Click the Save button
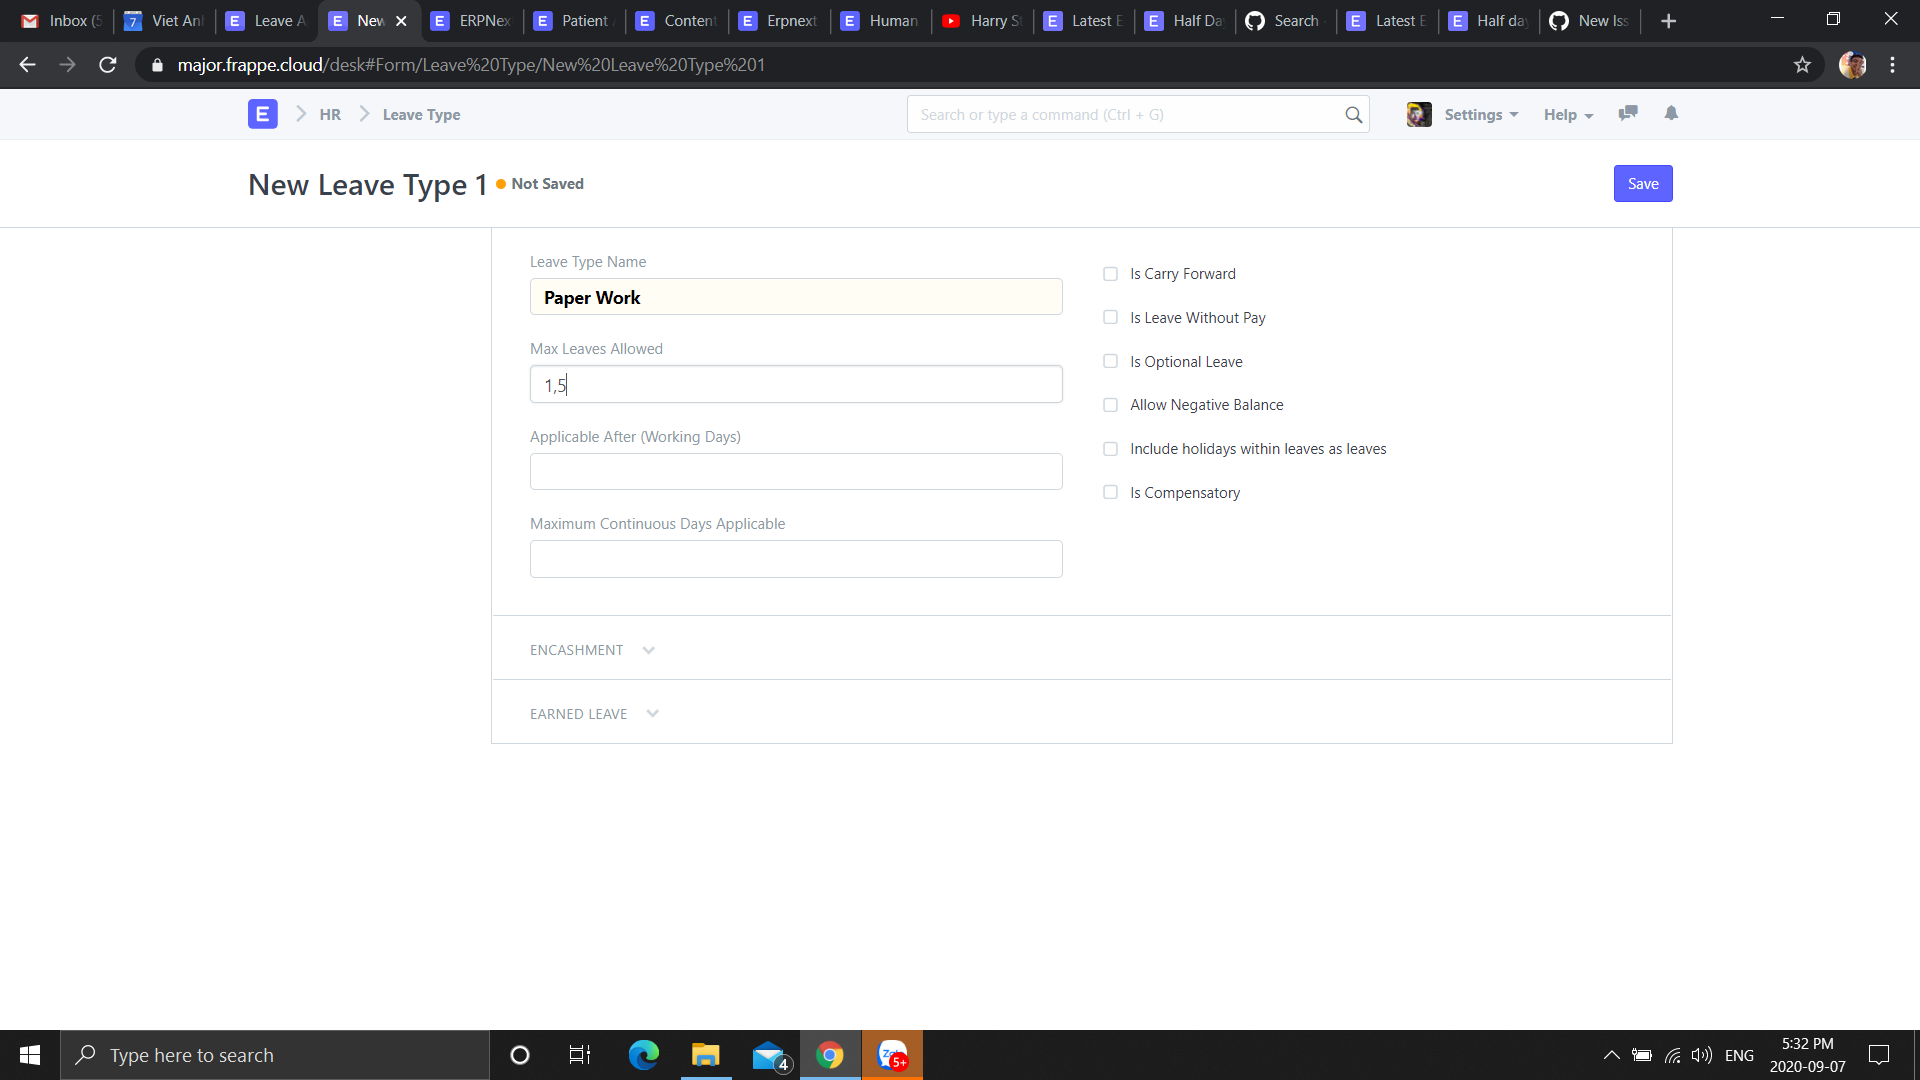The image size is (1920, 1080). pos(1642,183)
